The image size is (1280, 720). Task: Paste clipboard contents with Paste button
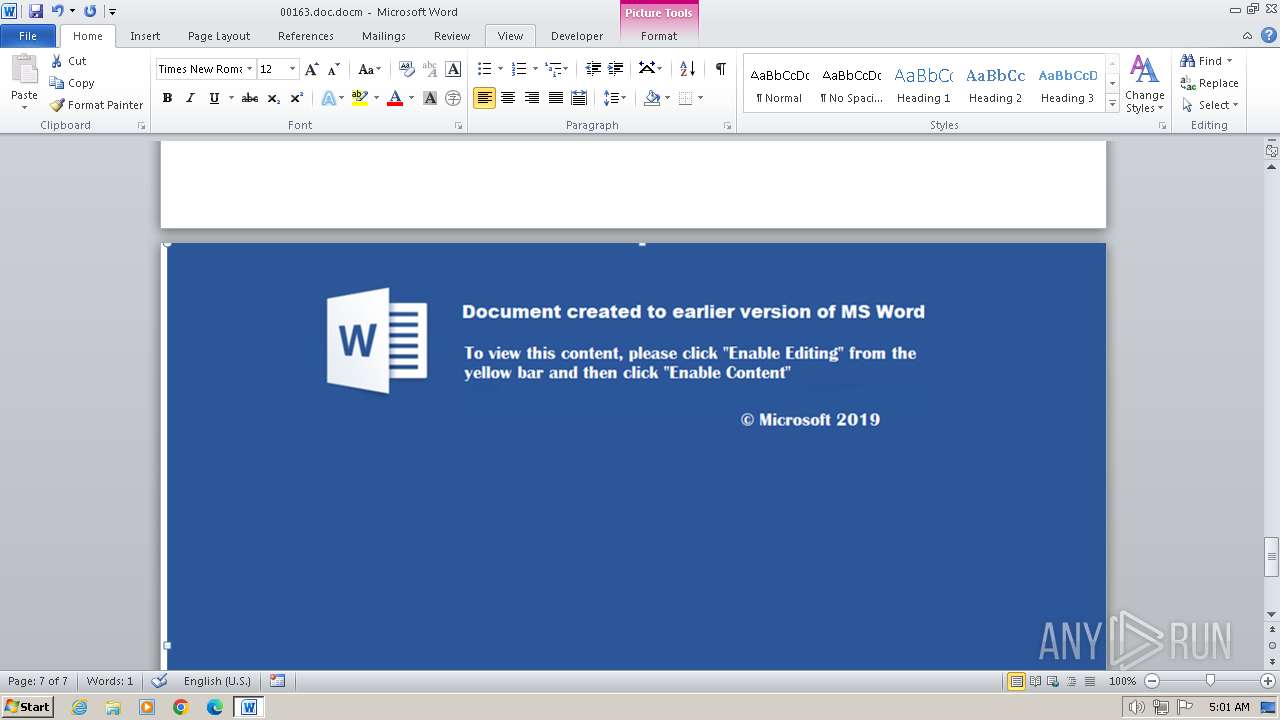pyautogui.click(x=24, y=83)
